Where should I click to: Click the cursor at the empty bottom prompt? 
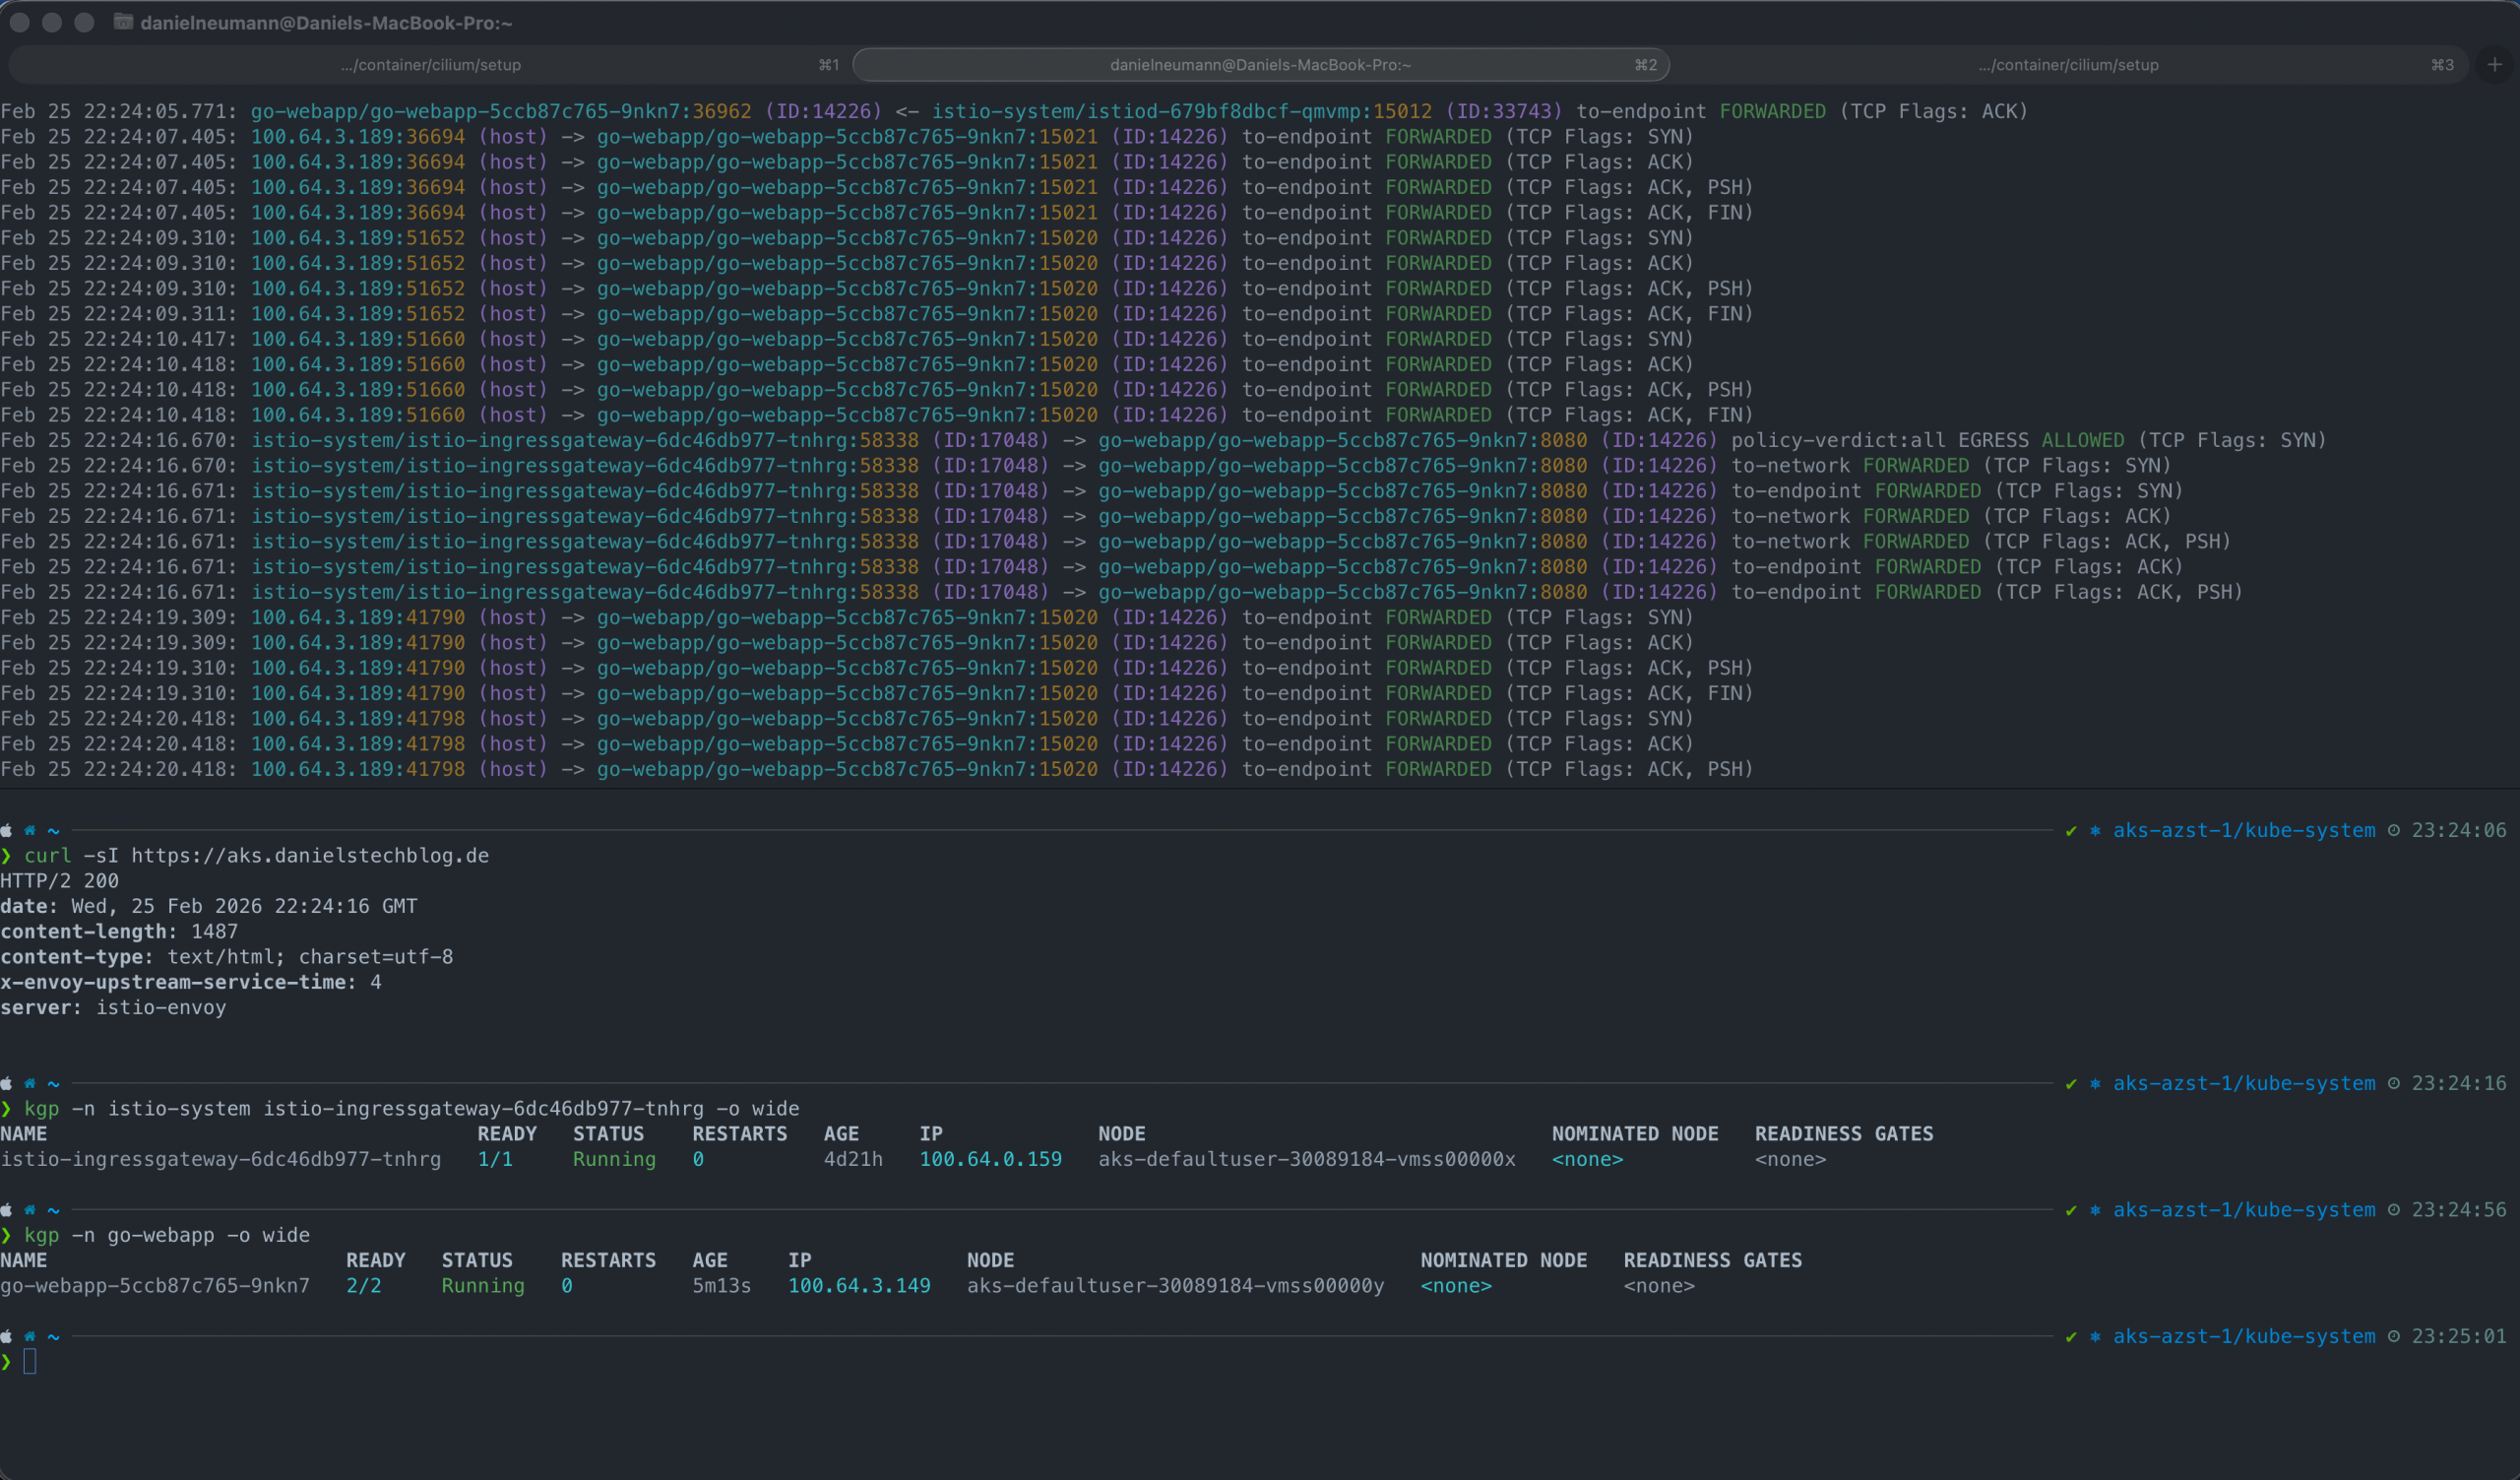[x=30, y=1362]
